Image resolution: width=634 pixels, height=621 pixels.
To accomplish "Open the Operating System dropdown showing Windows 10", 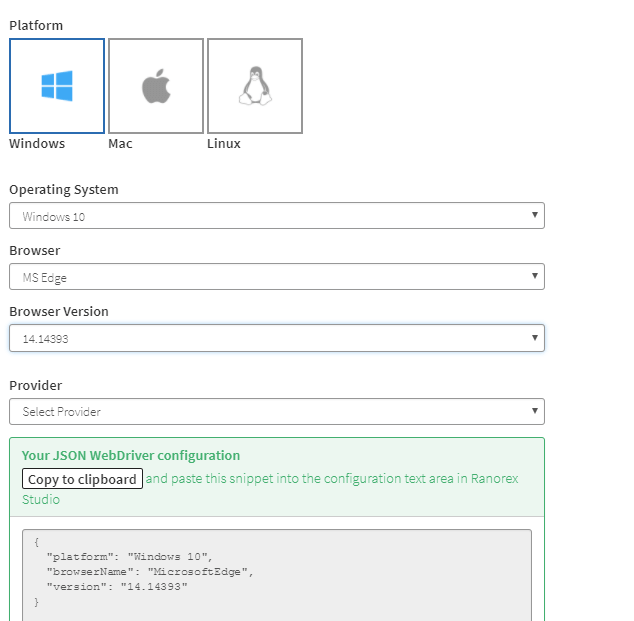I will pyautogui.click(x=277, y=215).
